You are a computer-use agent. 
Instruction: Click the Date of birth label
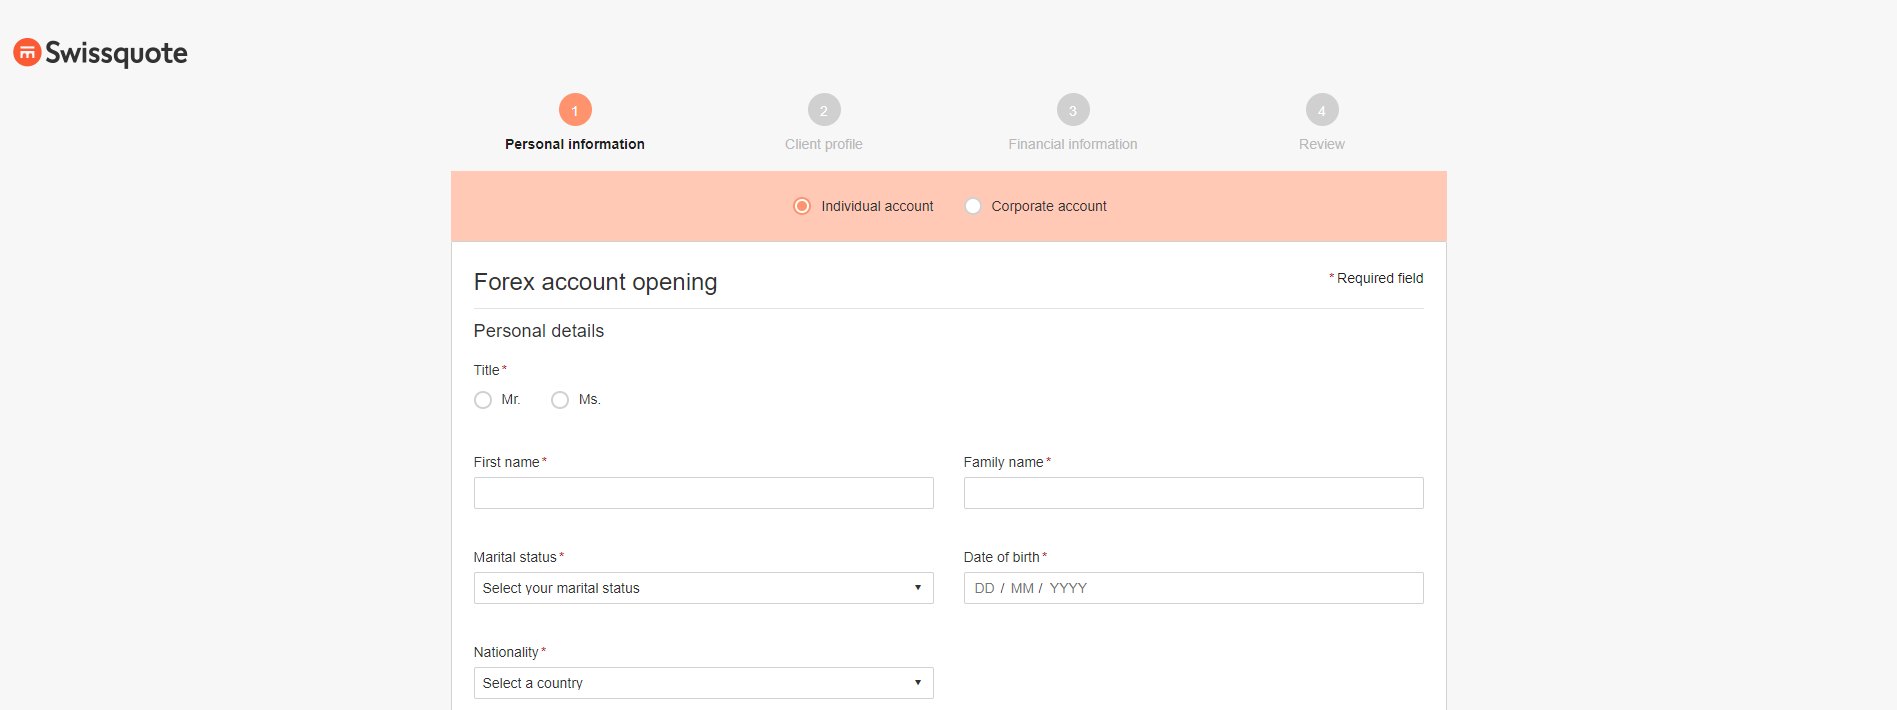[1005, 557]
